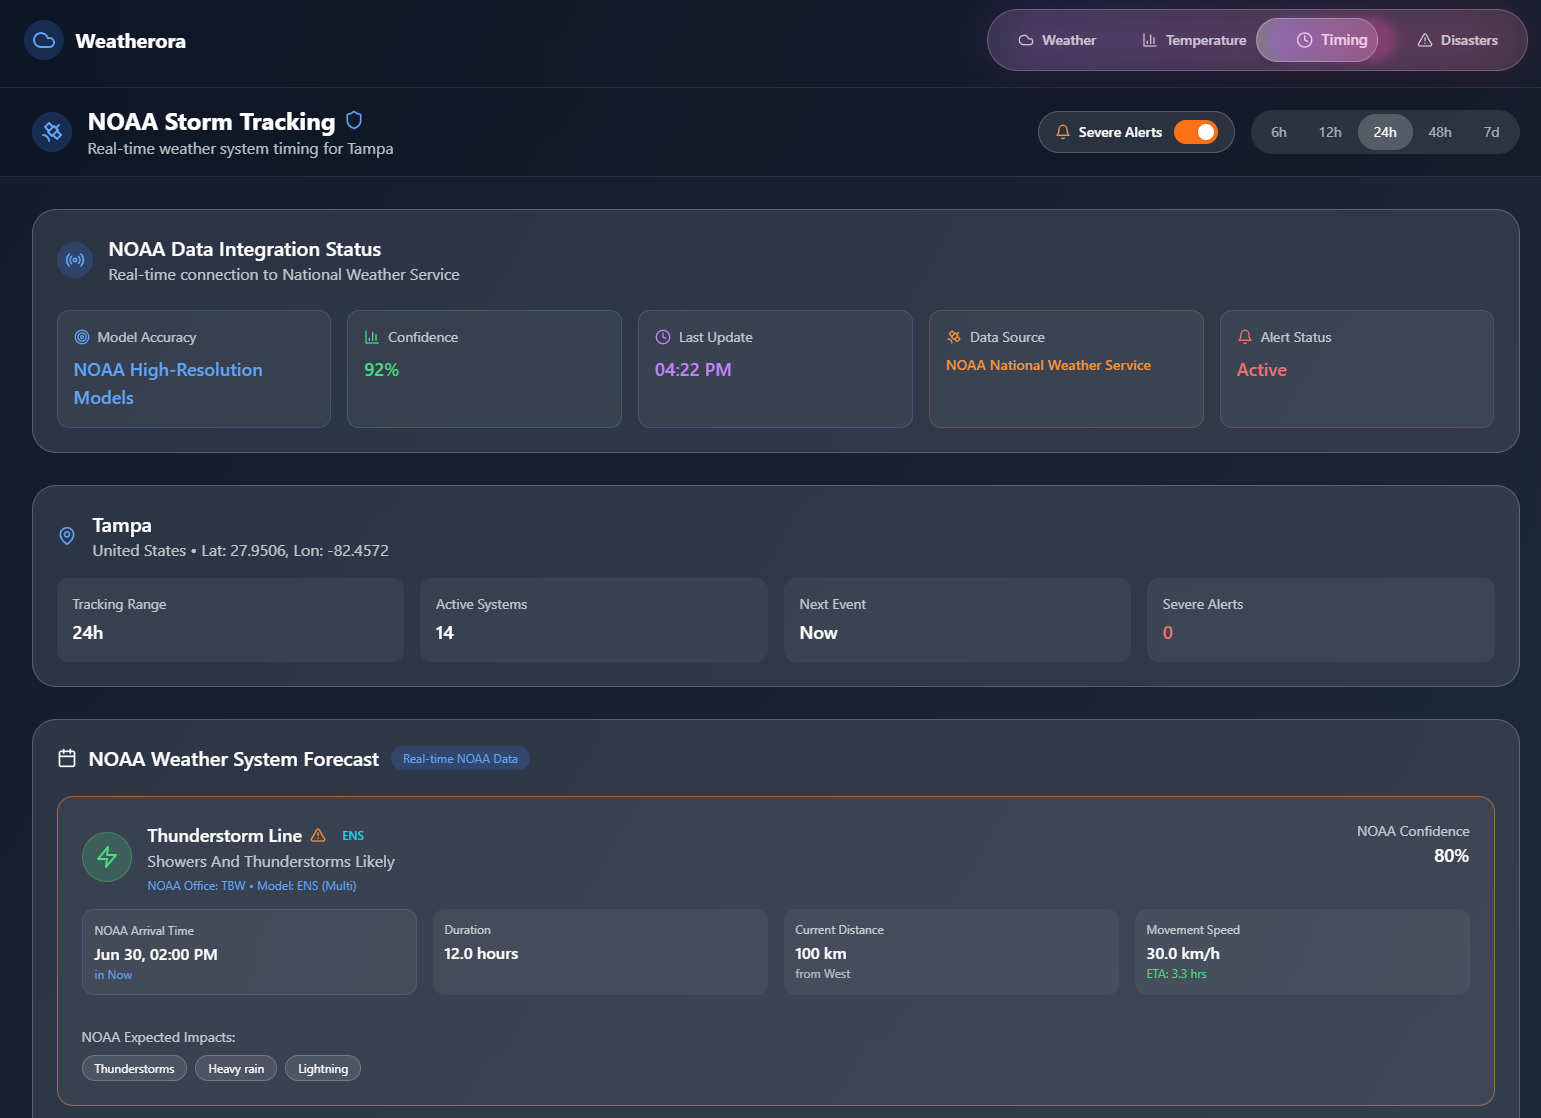
Task: Toggle the Severe Alerts switch
Action: [1195, 132]
